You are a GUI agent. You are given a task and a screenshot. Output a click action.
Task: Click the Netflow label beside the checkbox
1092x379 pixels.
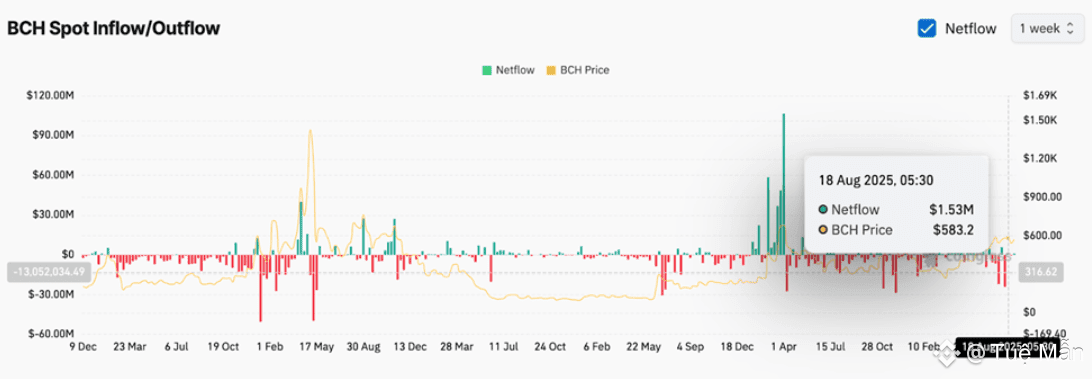point(970,29)
